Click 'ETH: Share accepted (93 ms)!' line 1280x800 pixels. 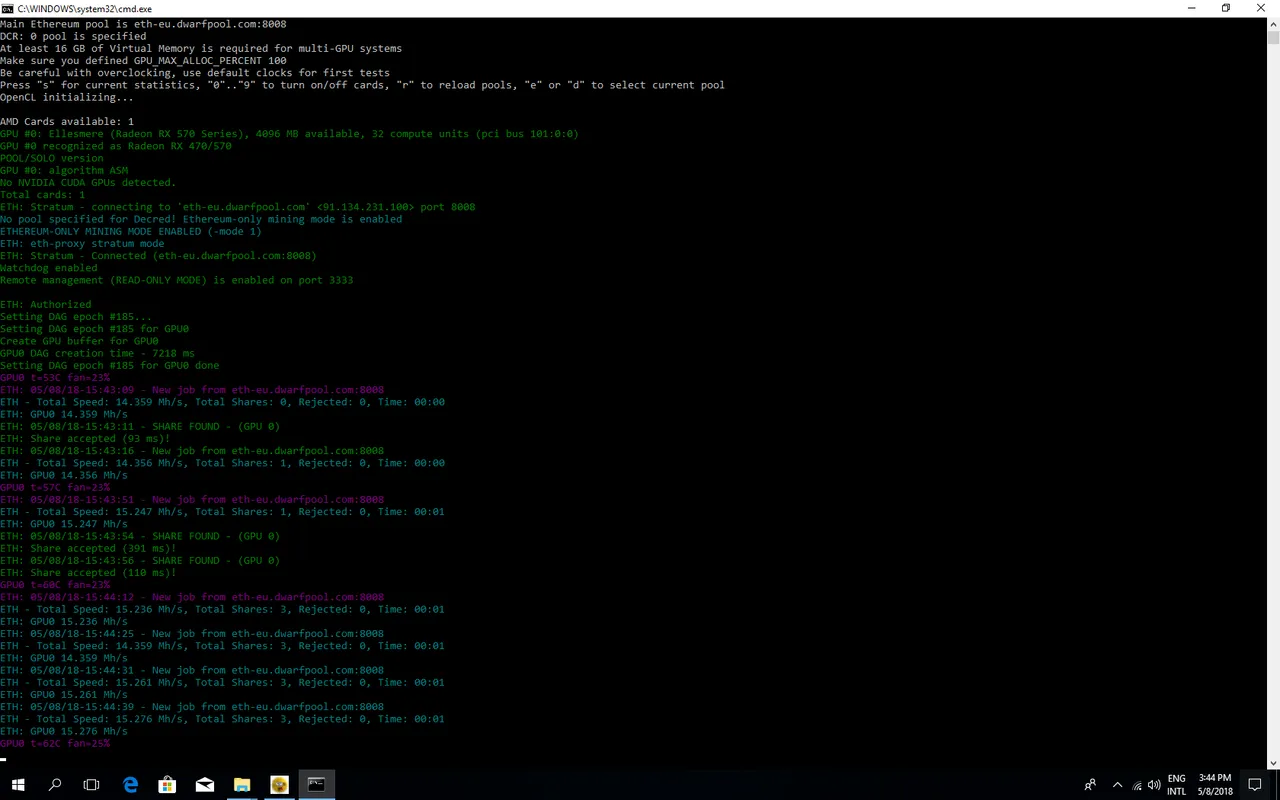(85, 439)
